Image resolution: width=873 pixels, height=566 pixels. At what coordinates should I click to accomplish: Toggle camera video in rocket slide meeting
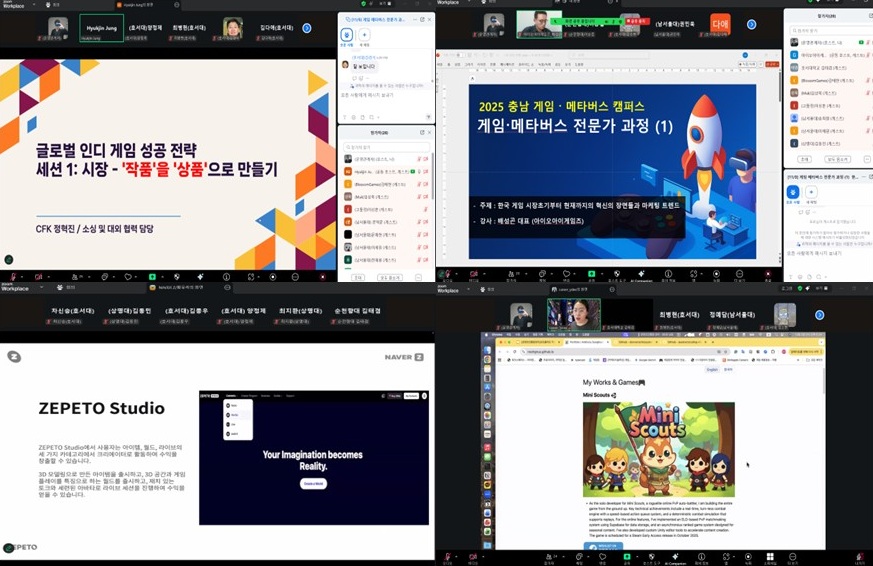[x=474, y=273]
